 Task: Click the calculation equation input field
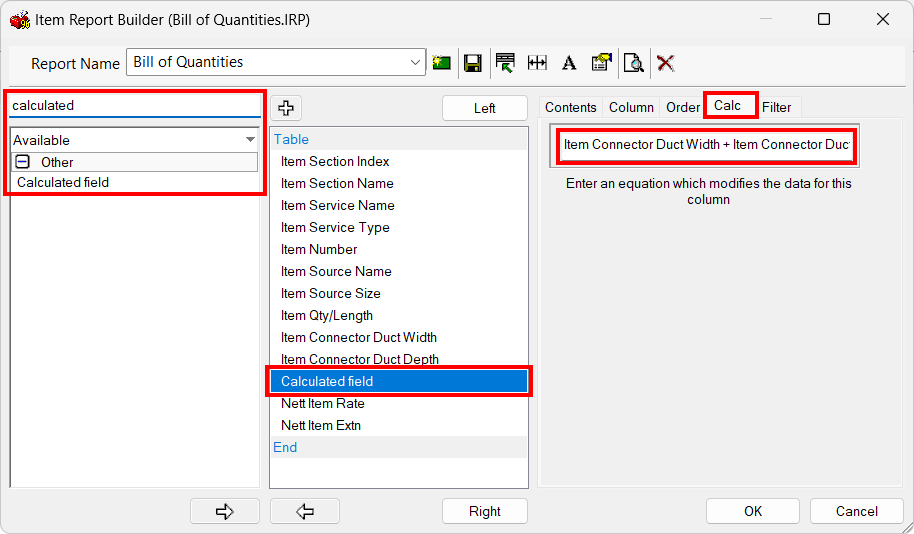(706, 145)
